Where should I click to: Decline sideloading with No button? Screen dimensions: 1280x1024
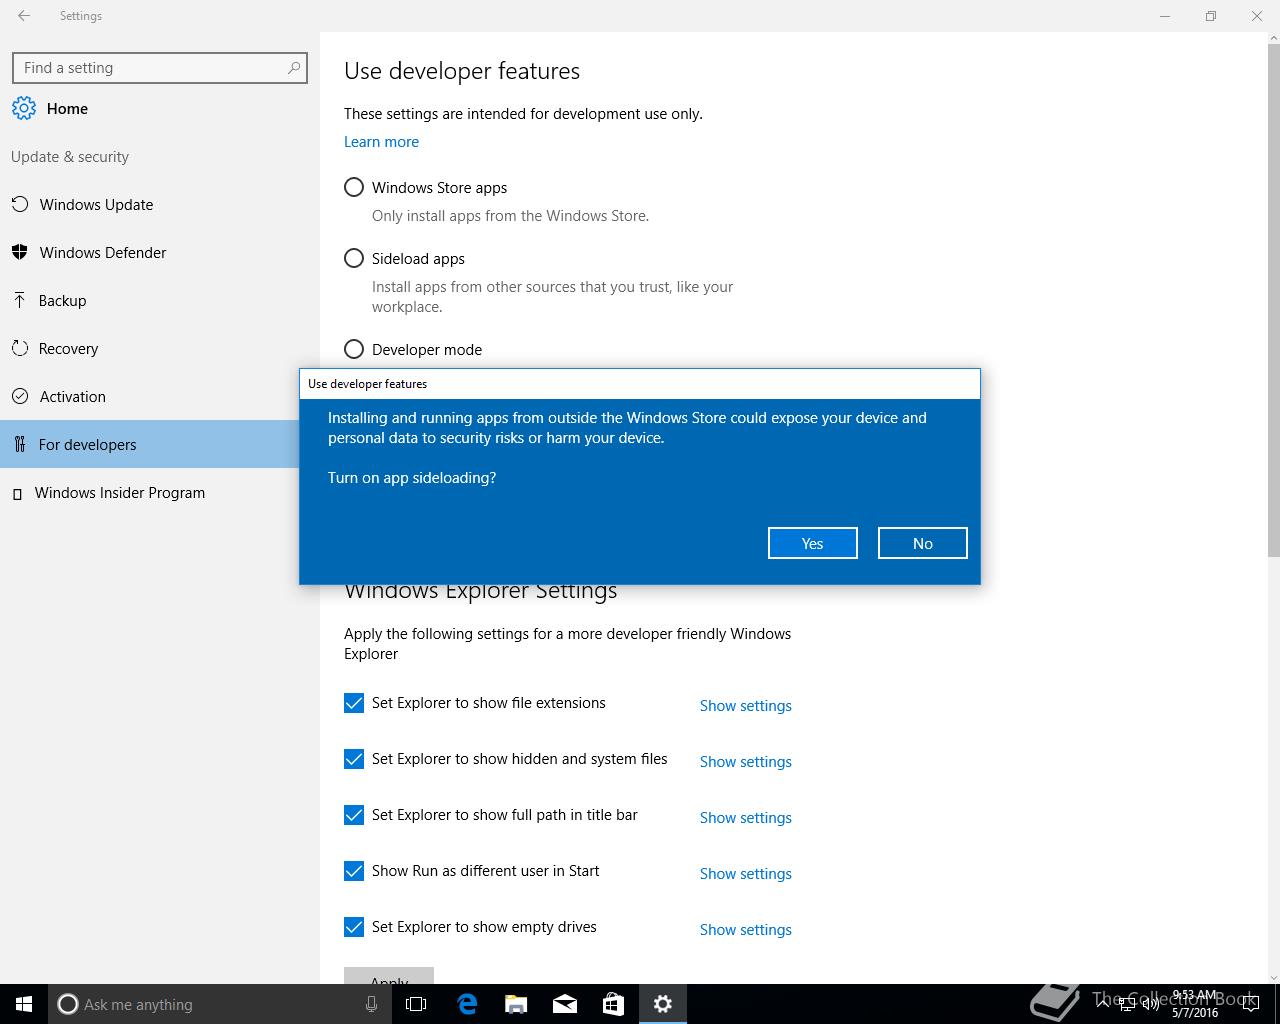[x=922, y=543]
